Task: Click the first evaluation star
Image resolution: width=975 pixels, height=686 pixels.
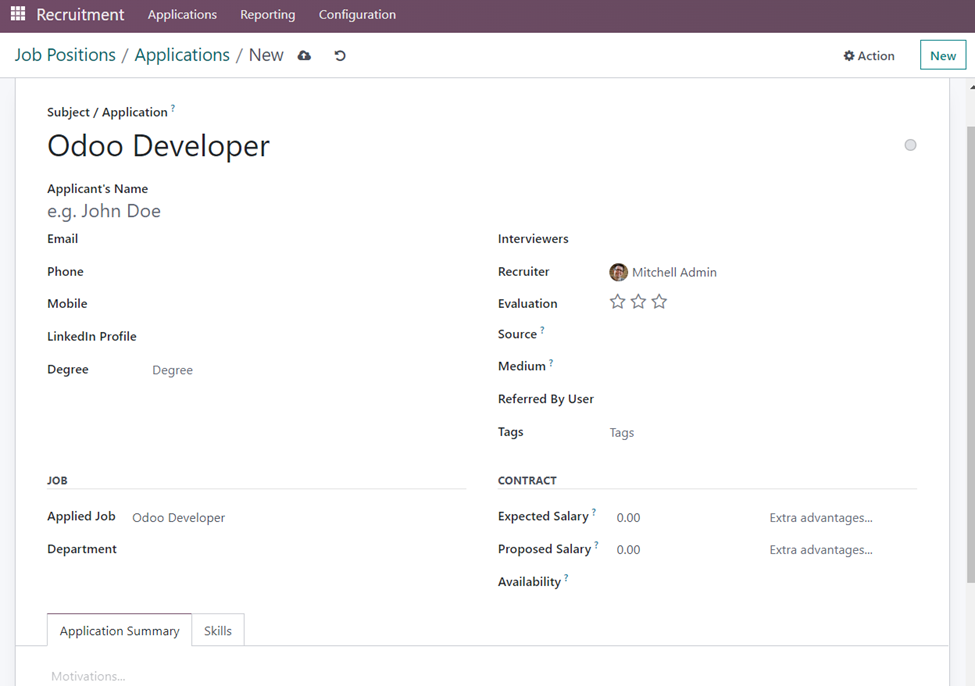Action: click(618, 302)
